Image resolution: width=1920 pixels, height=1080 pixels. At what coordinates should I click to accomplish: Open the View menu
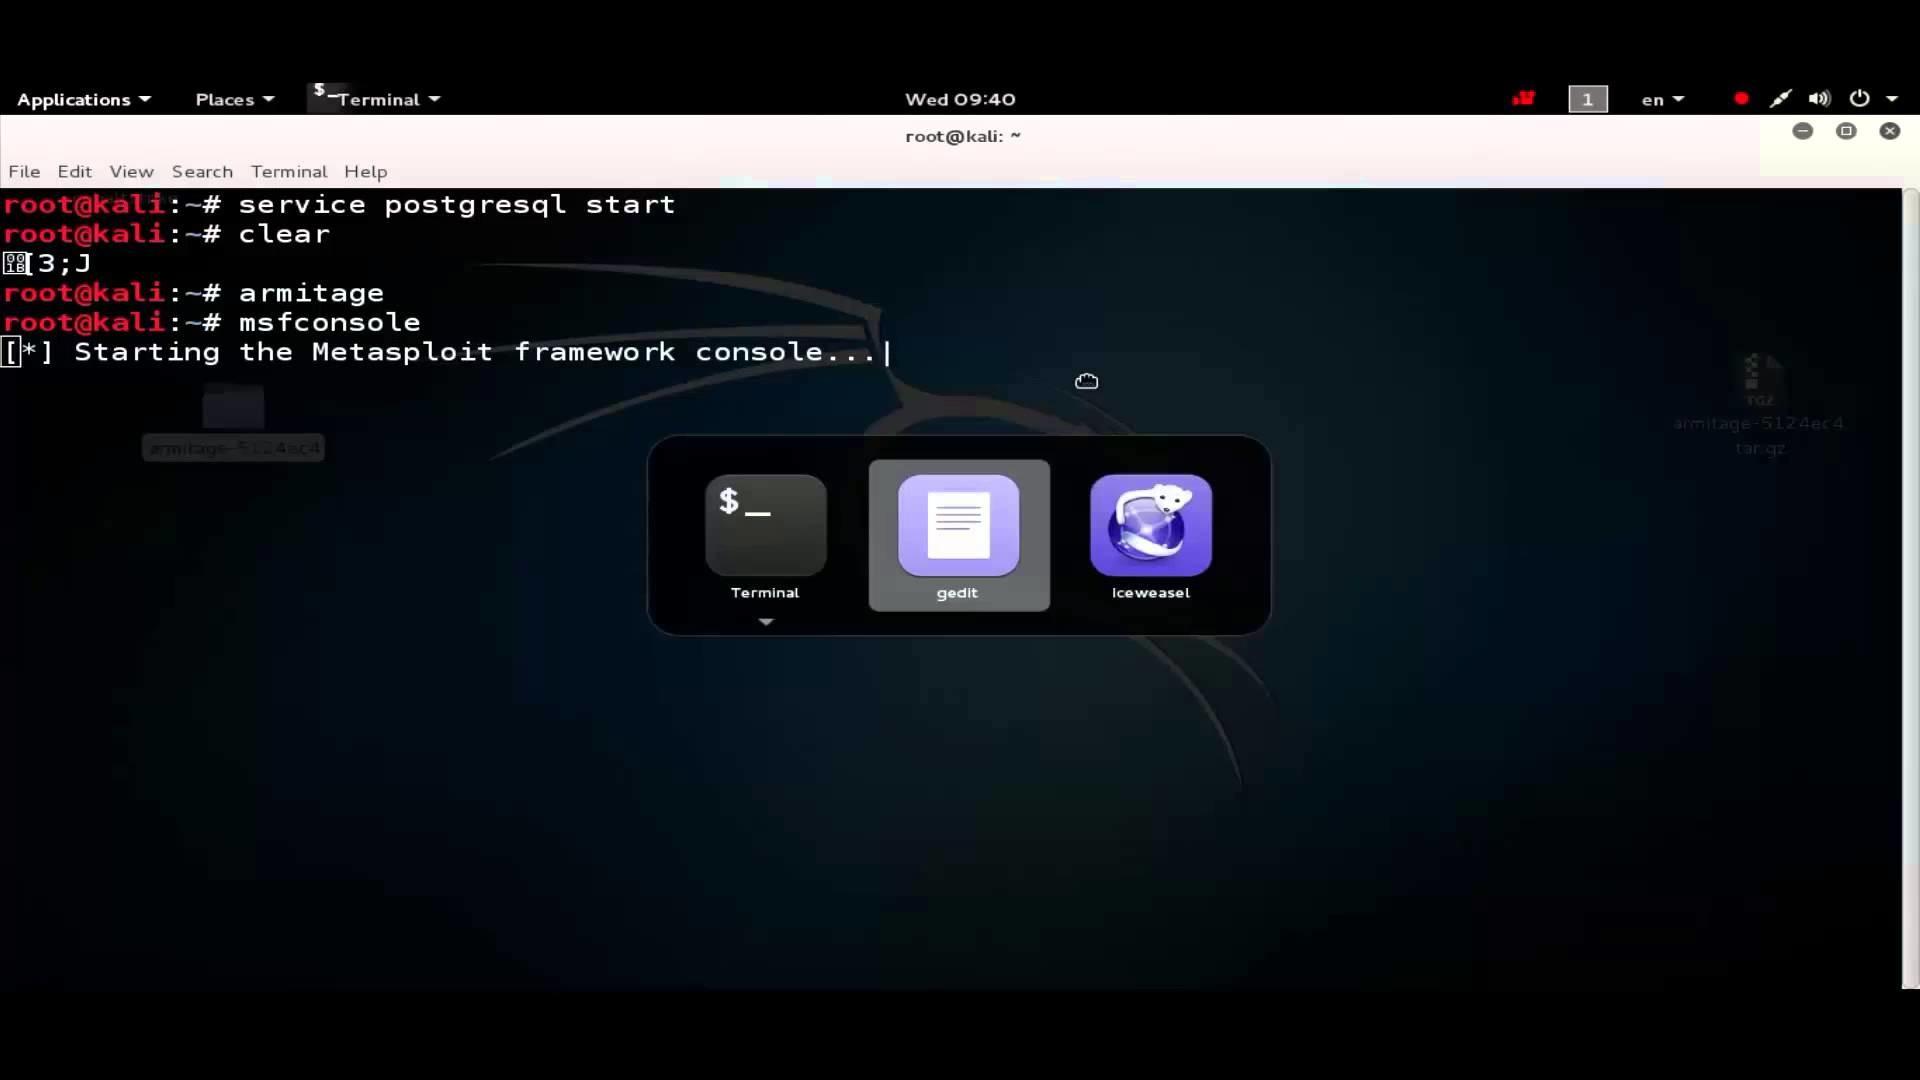[x=131, y=171]
